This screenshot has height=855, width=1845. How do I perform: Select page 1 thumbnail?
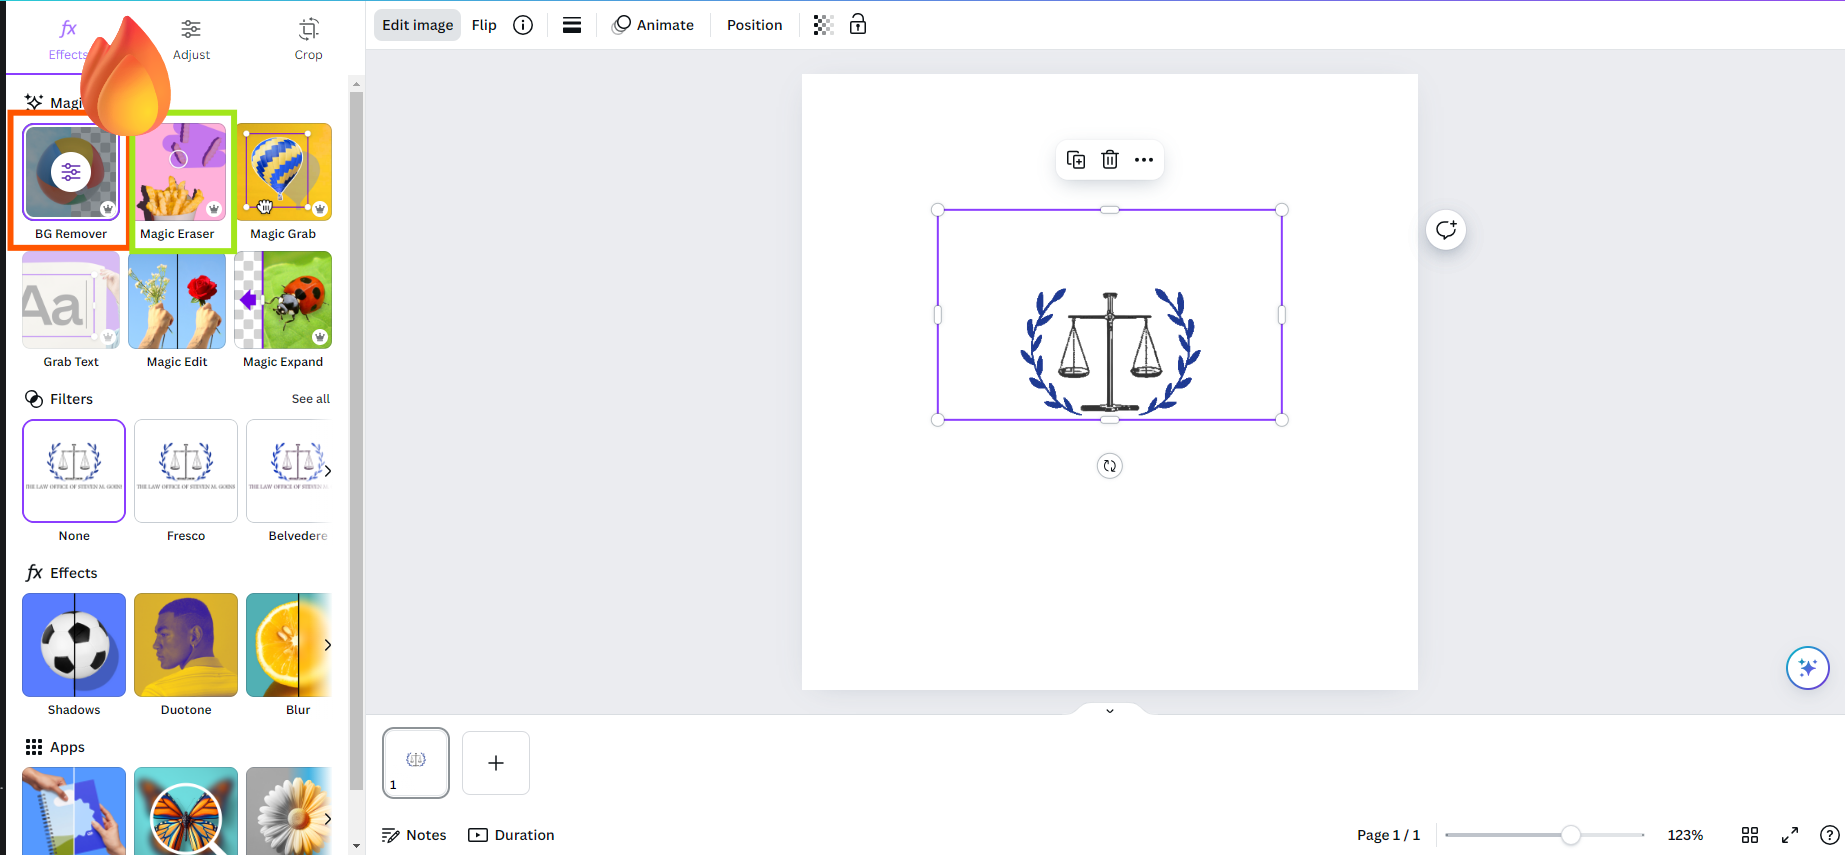(x=416, y=763)
